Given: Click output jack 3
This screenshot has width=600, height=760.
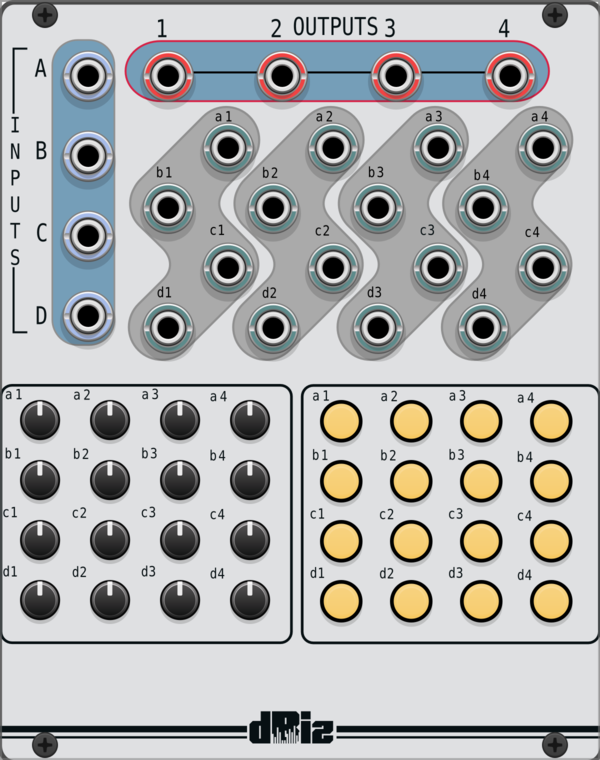Looking at the screenshot, I should pos(396,76).
